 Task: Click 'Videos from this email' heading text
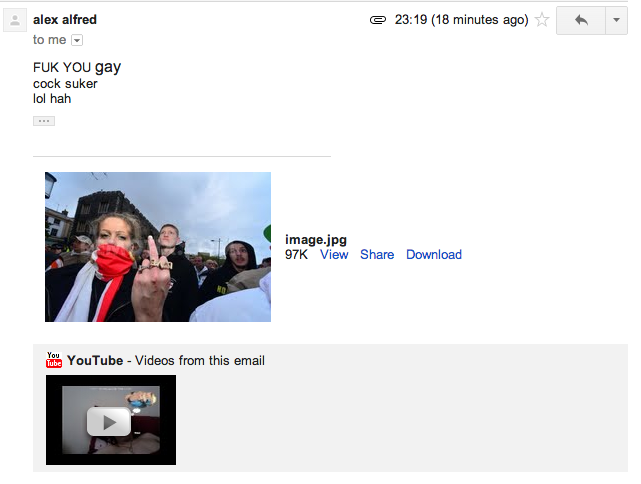coord(199,361)
